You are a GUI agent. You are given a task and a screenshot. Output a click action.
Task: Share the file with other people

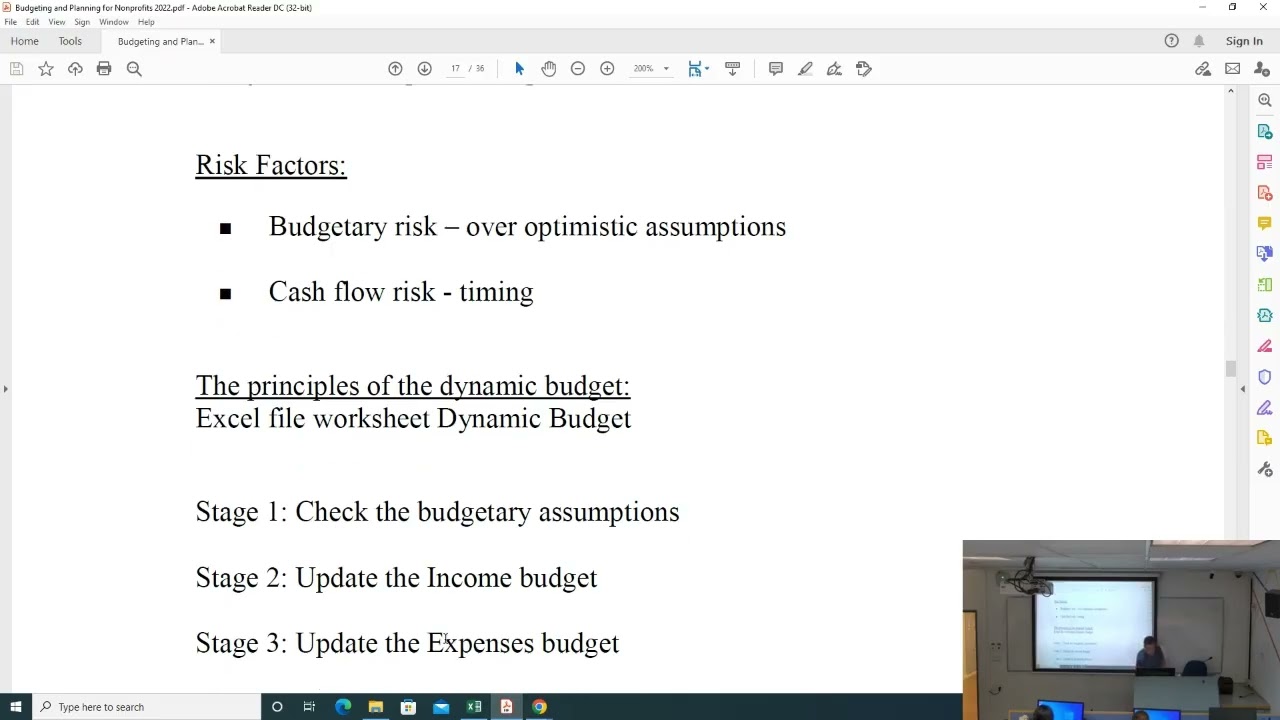(1262, 69)
